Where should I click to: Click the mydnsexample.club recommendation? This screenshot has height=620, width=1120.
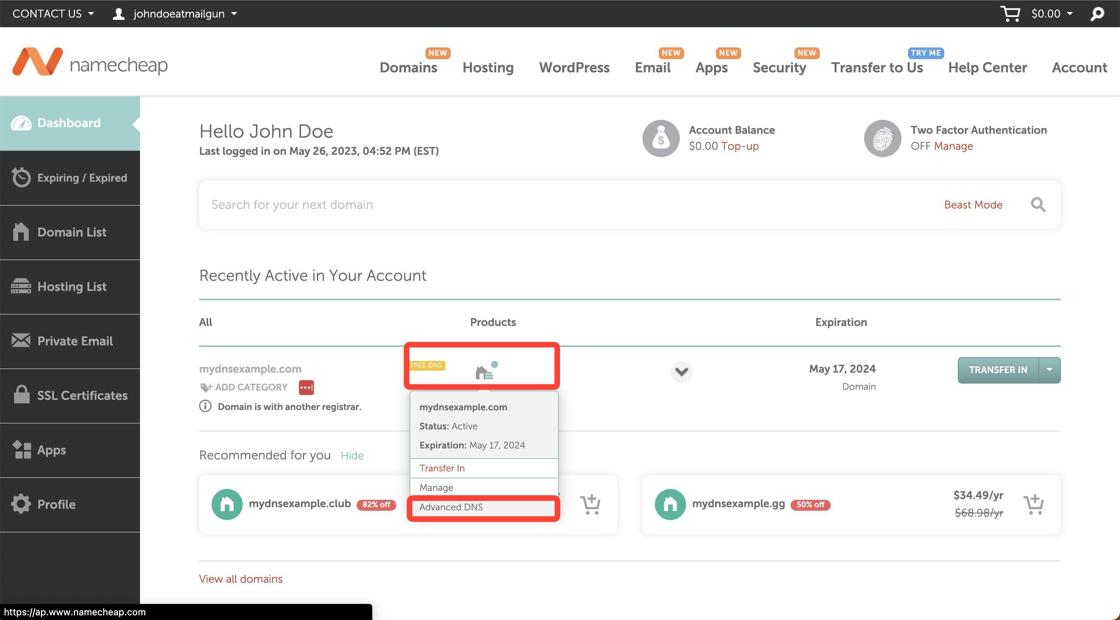pos(300,504)
